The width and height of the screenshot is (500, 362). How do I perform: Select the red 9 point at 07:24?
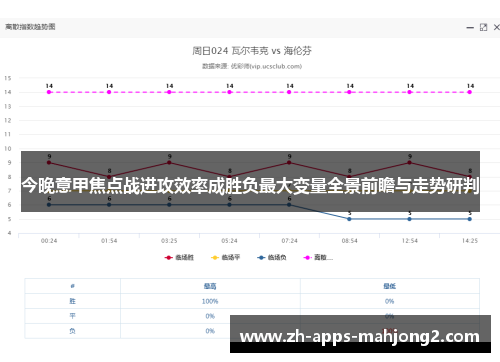click(289, 163)
